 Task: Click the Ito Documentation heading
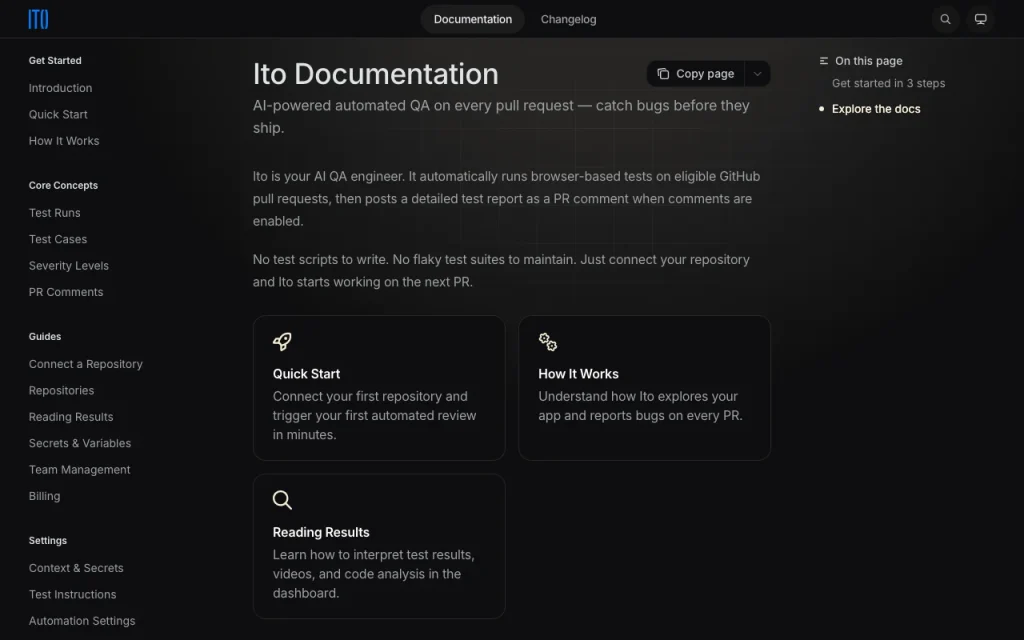point(376,74)
